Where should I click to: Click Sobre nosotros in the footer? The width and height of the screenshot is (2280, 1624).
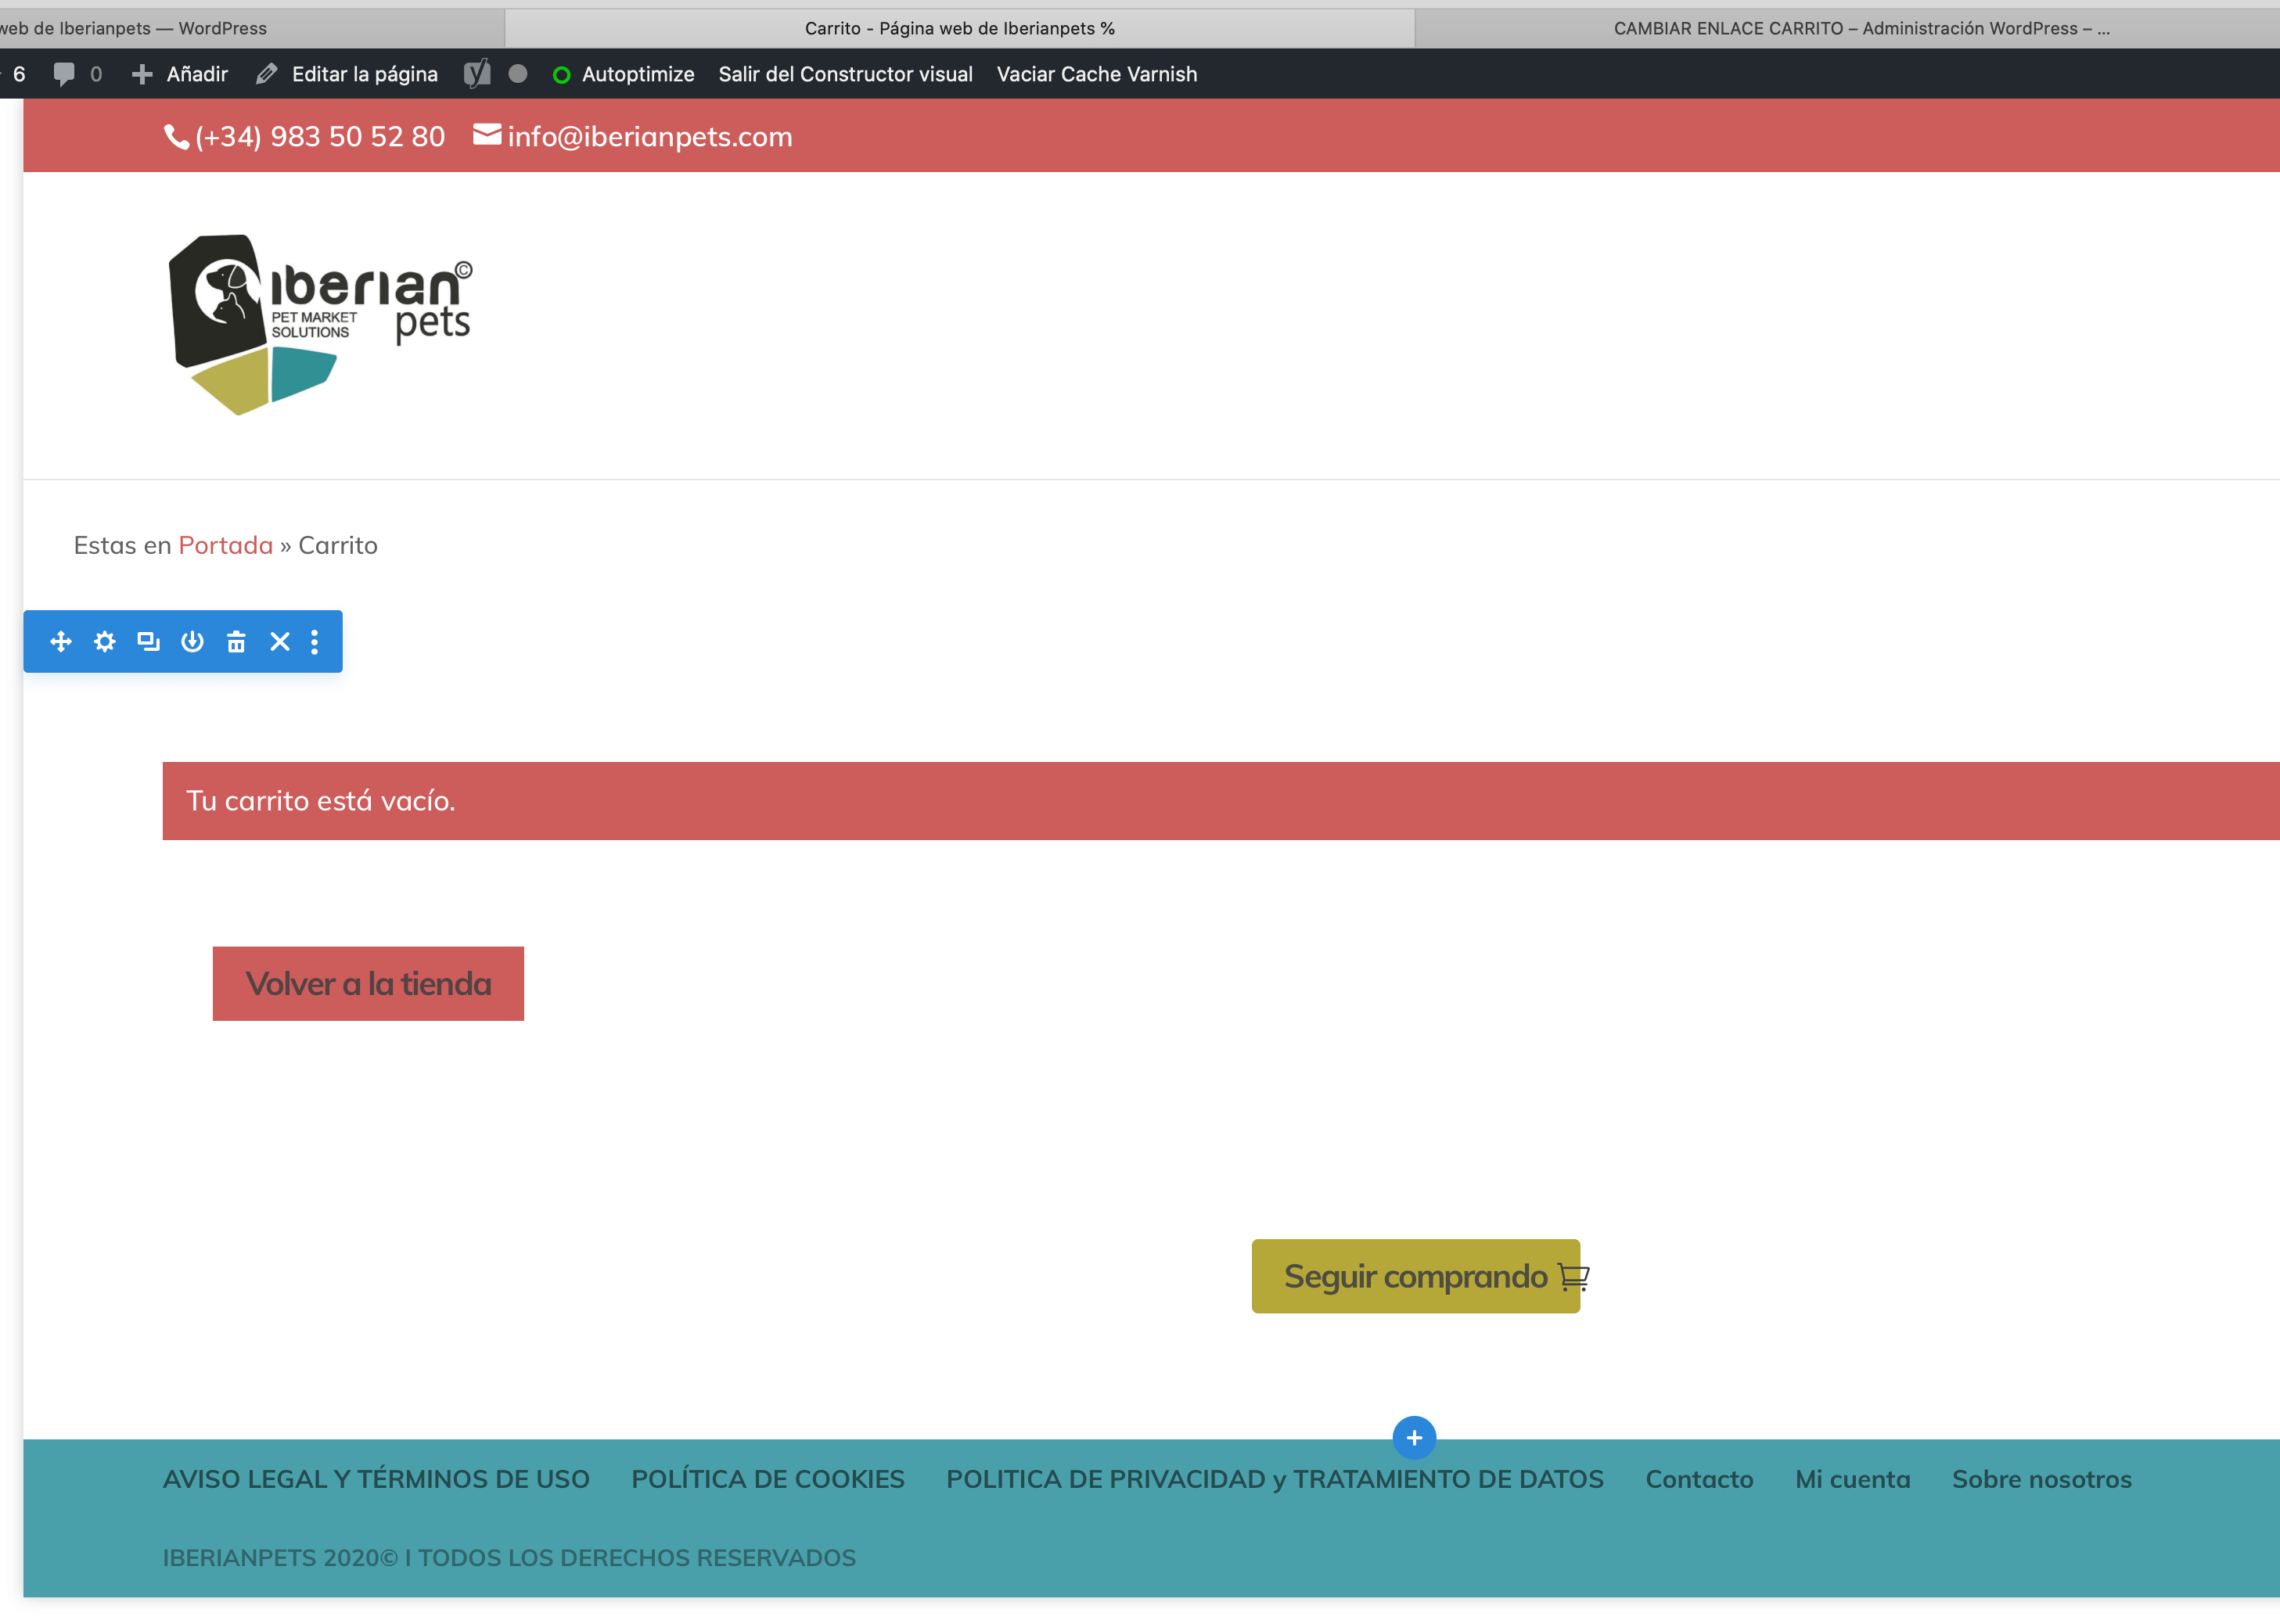click(x=2042, y=1479)
